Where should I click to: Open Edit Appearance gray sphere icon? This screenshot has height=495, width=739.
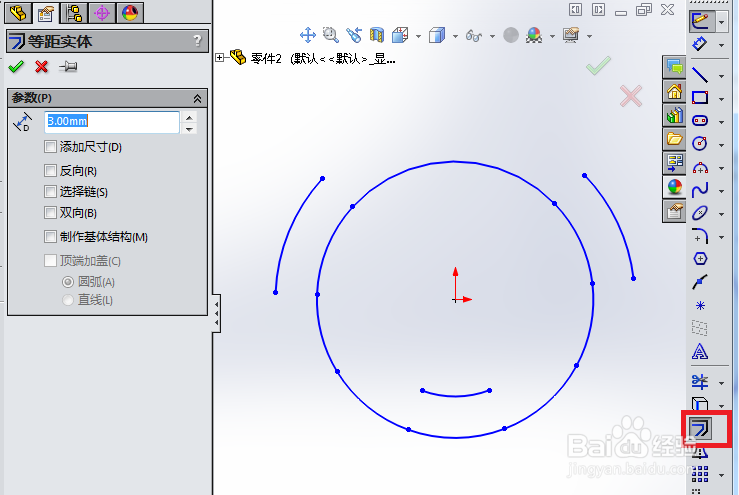pos(511,35)
